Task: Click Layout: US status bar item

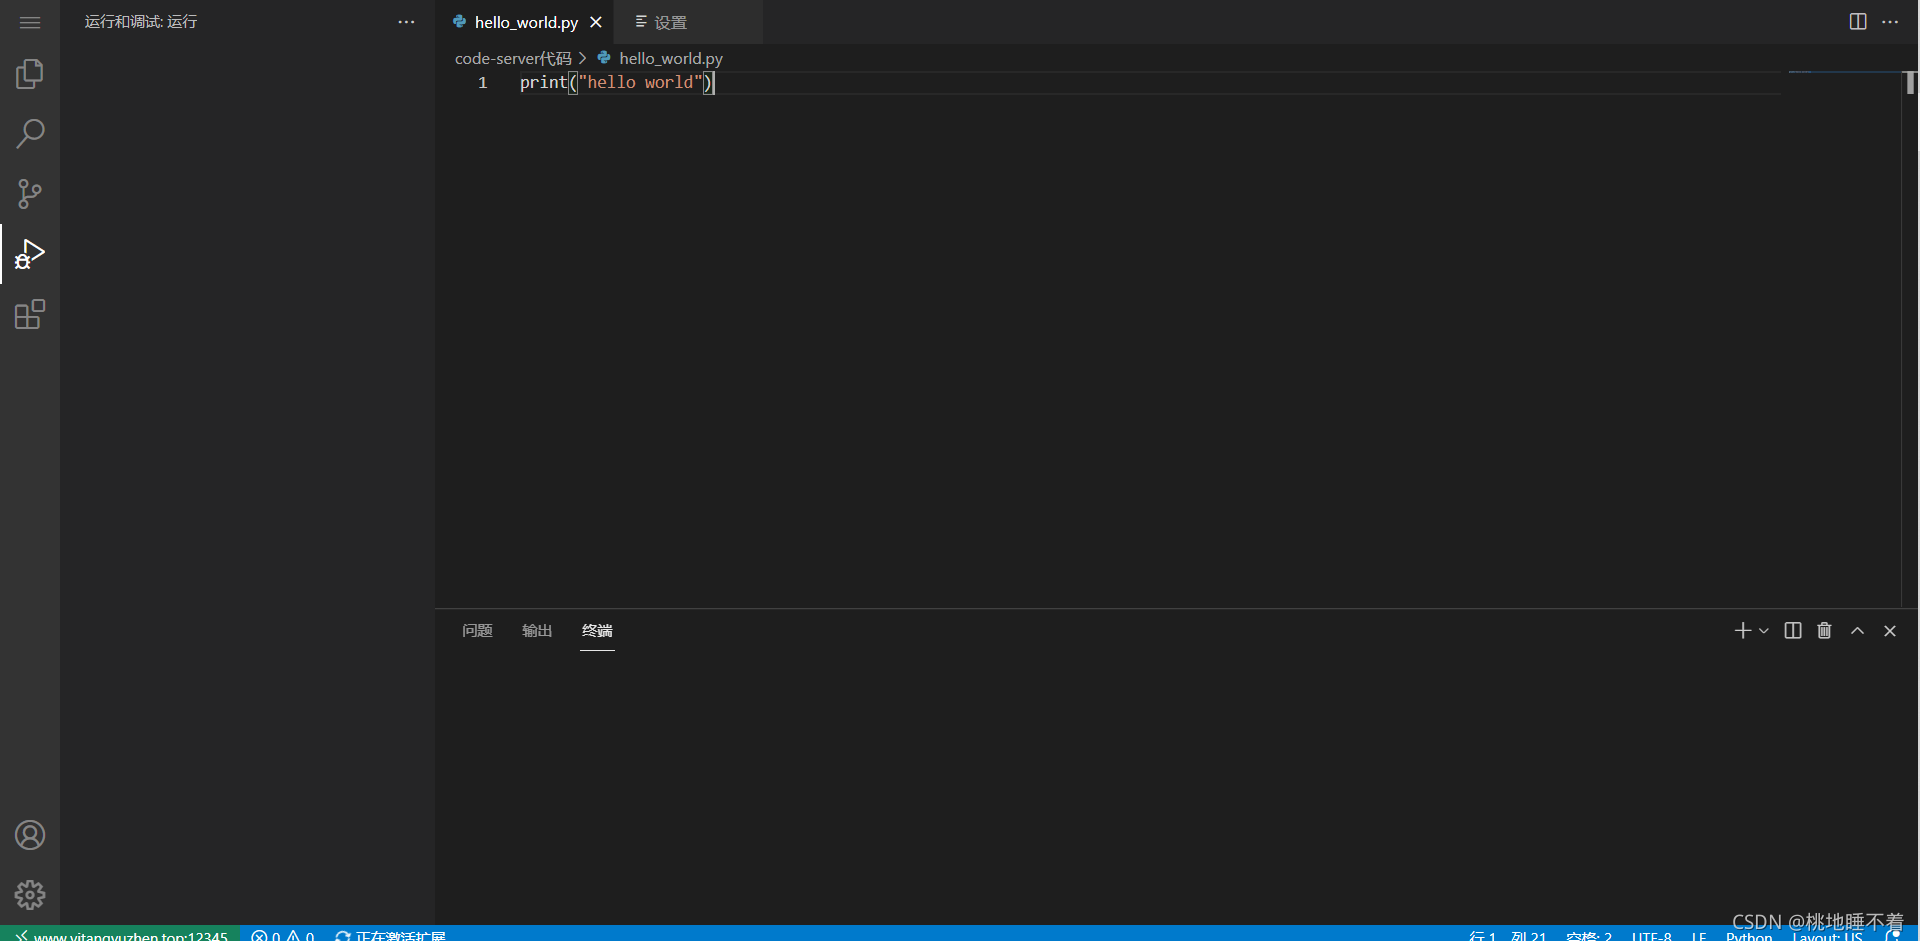Action: [x=1827, y=935]
